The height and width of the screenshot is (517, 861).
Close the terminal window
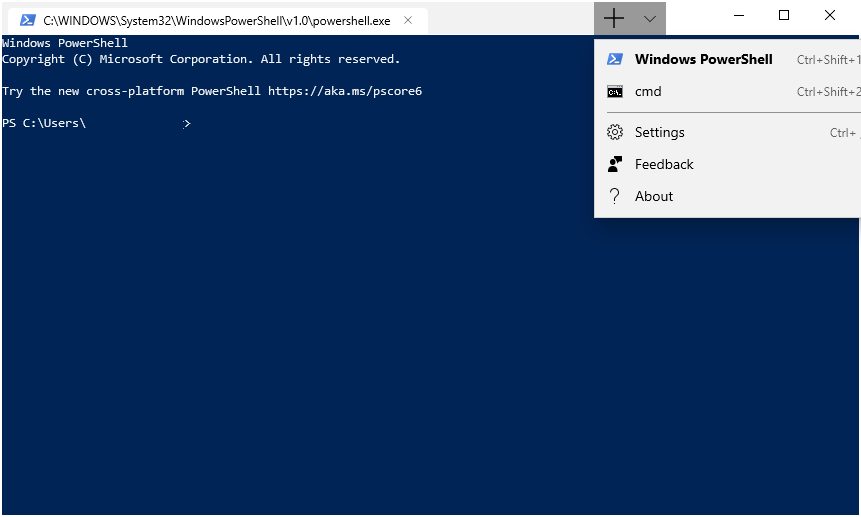(x=830, y=15)
